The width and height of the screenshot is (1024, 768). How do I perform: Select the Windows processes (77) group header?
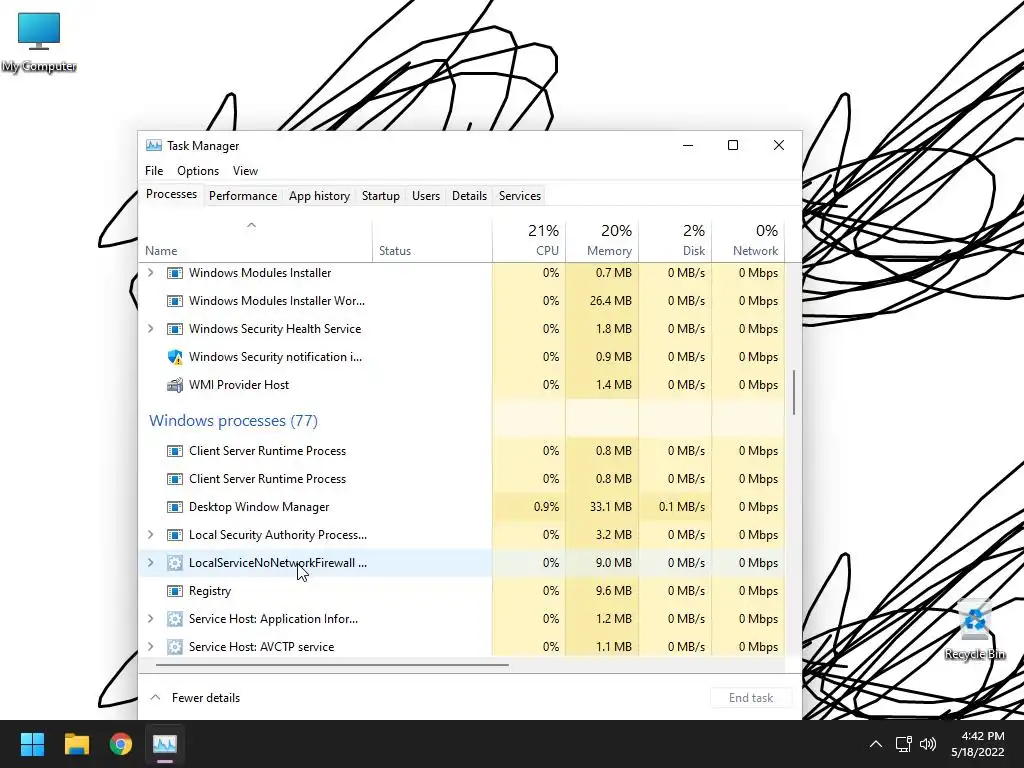(233, 421)
